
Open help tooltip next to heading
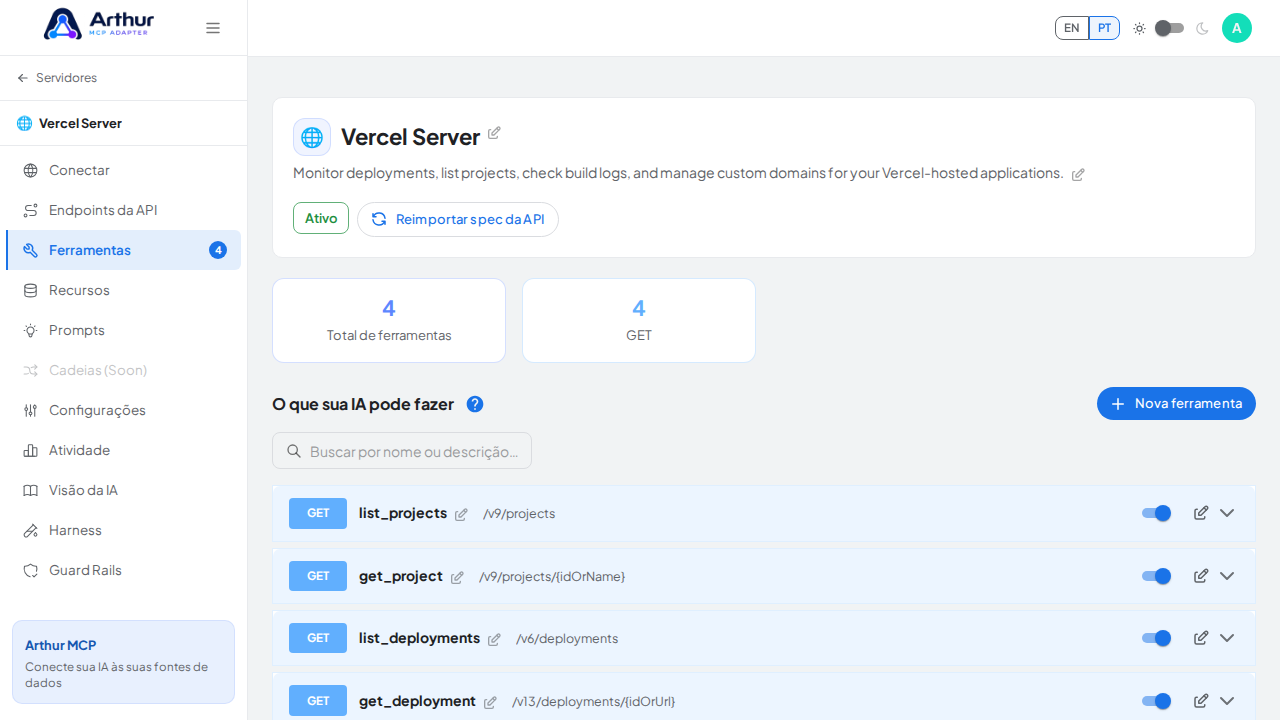[x=475, y=404]
